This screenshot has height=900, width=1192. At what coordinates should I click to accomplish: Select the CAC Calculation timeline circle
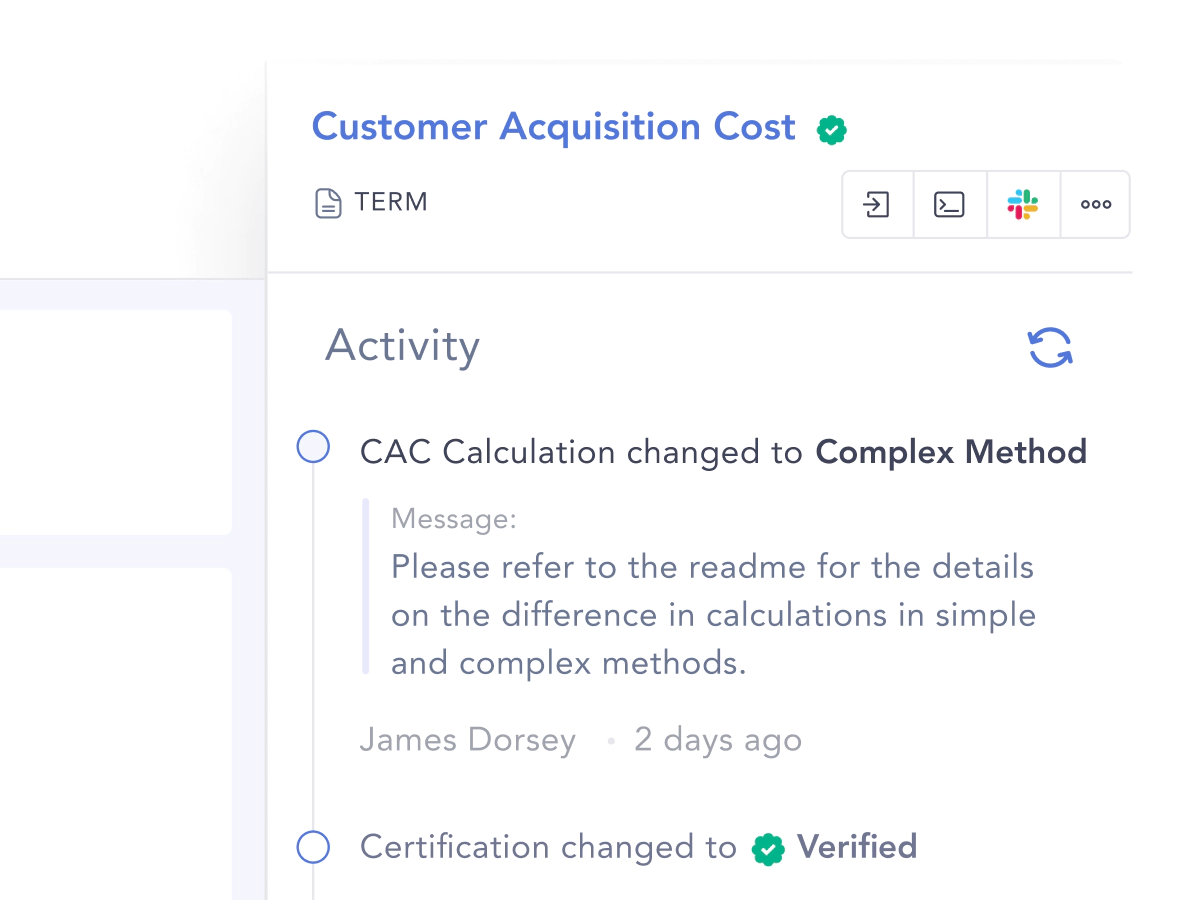pyautogui.click(x=313, y=447)
